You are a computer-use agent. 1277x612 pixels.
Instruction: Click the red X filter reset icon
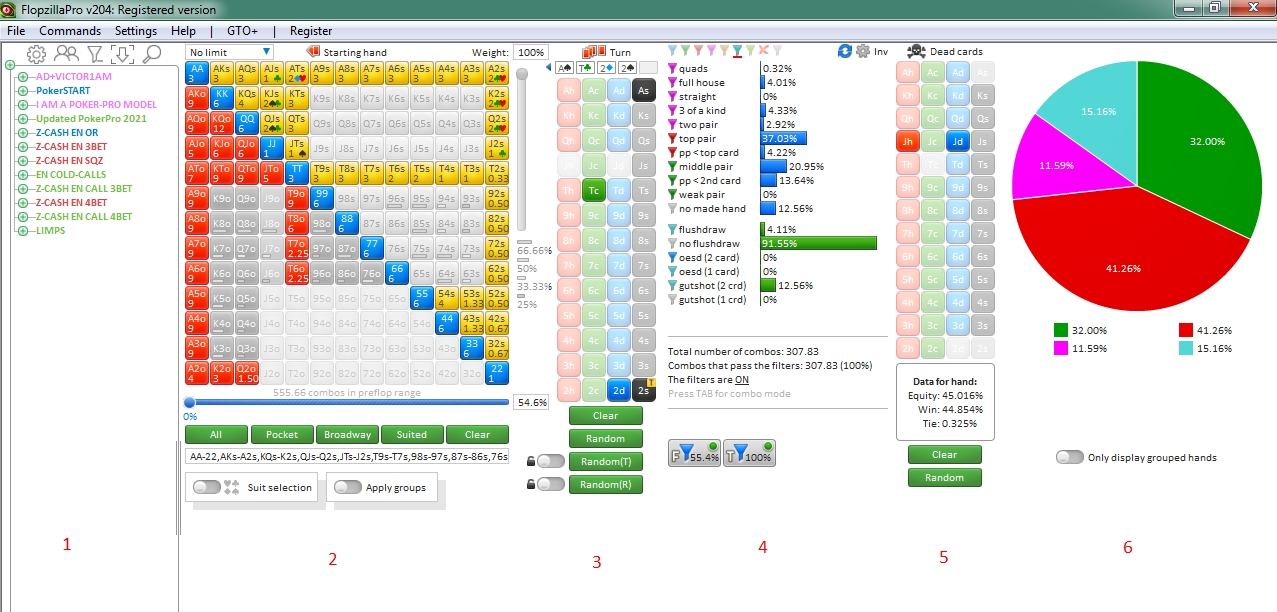(x=764, y=50)
